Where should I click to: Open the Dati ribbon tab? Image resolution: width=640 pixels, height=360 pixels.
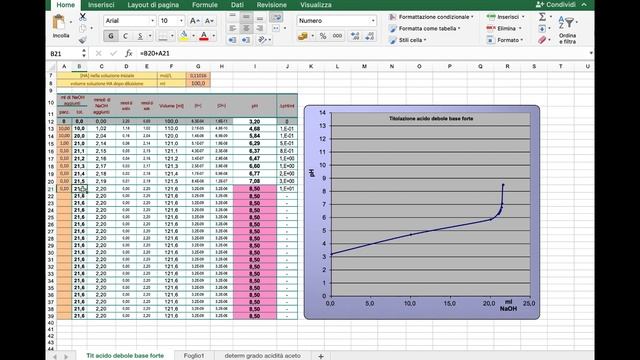pos(237,5)
